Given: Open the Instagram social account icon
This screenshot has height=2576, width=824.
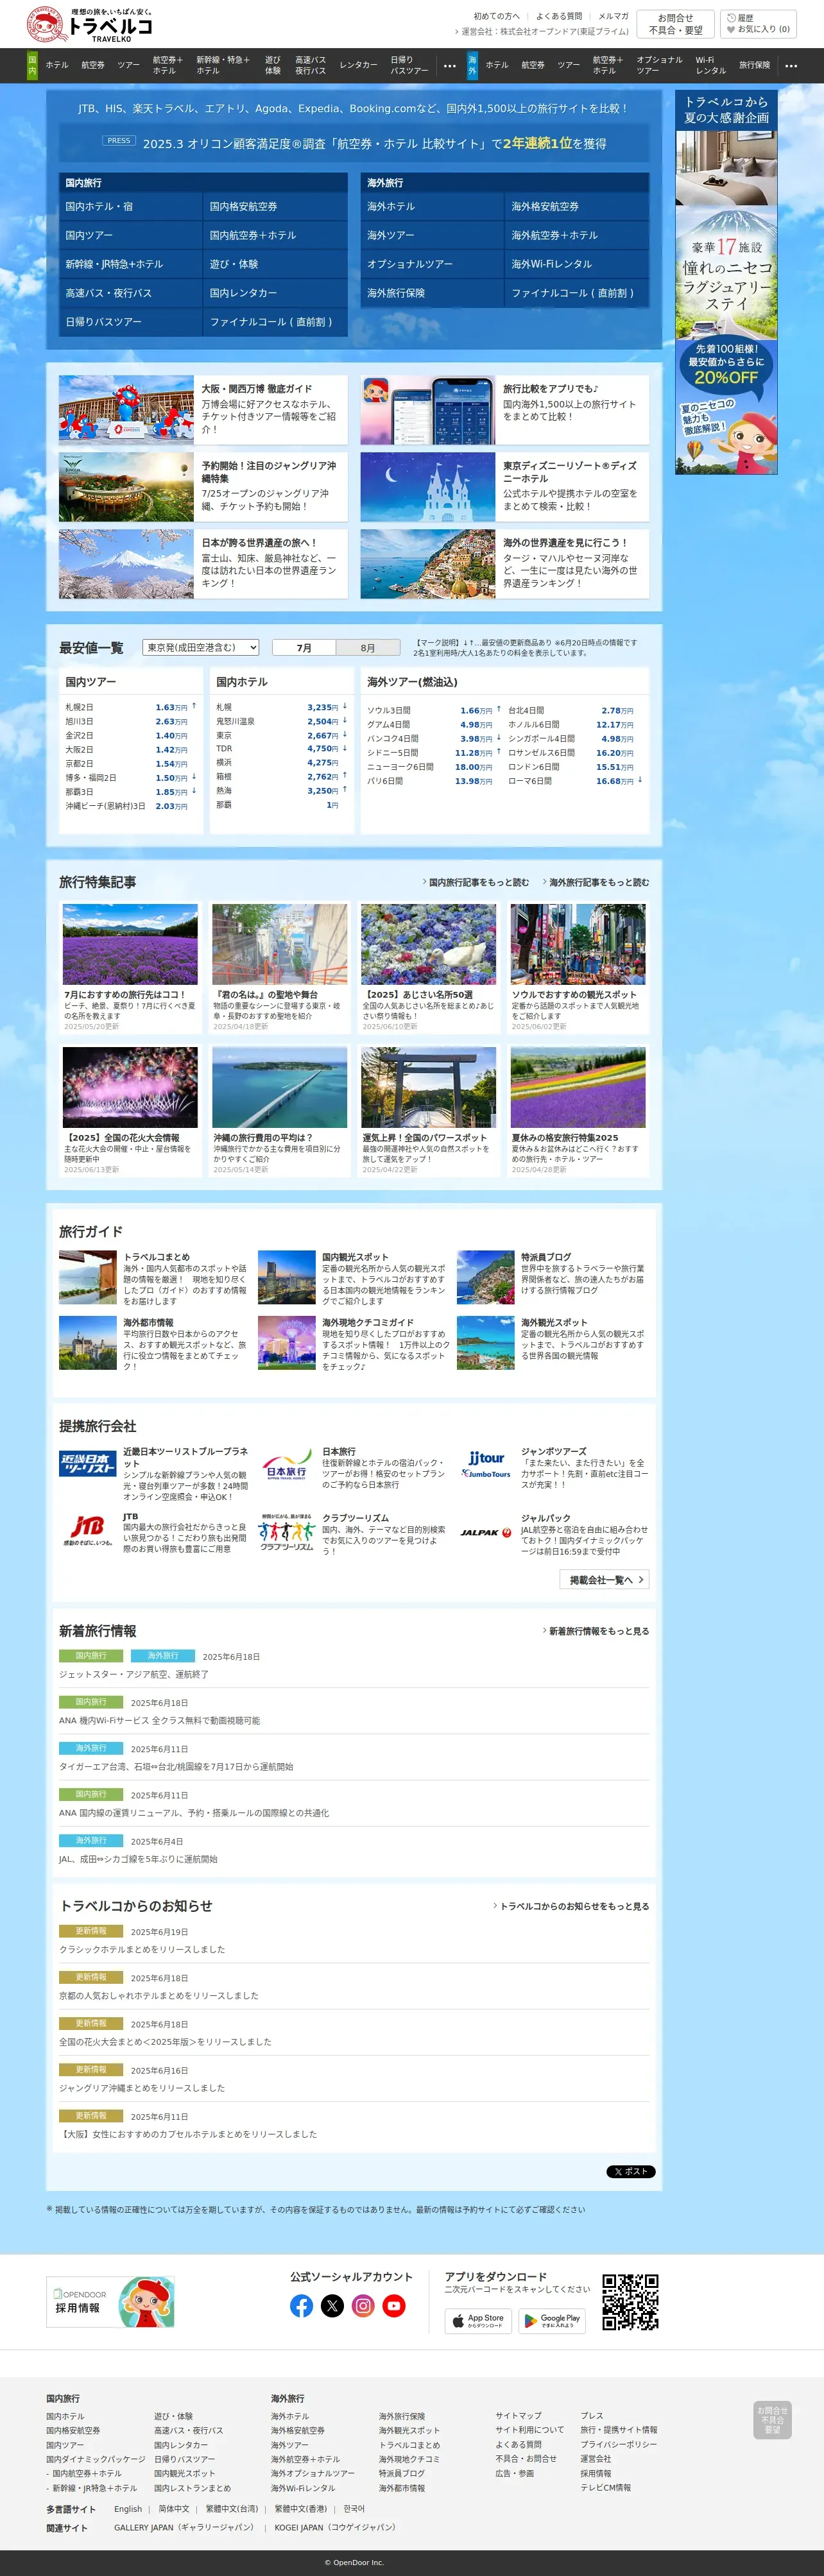Looking at the screenshot, I should tap(363, 2306).
